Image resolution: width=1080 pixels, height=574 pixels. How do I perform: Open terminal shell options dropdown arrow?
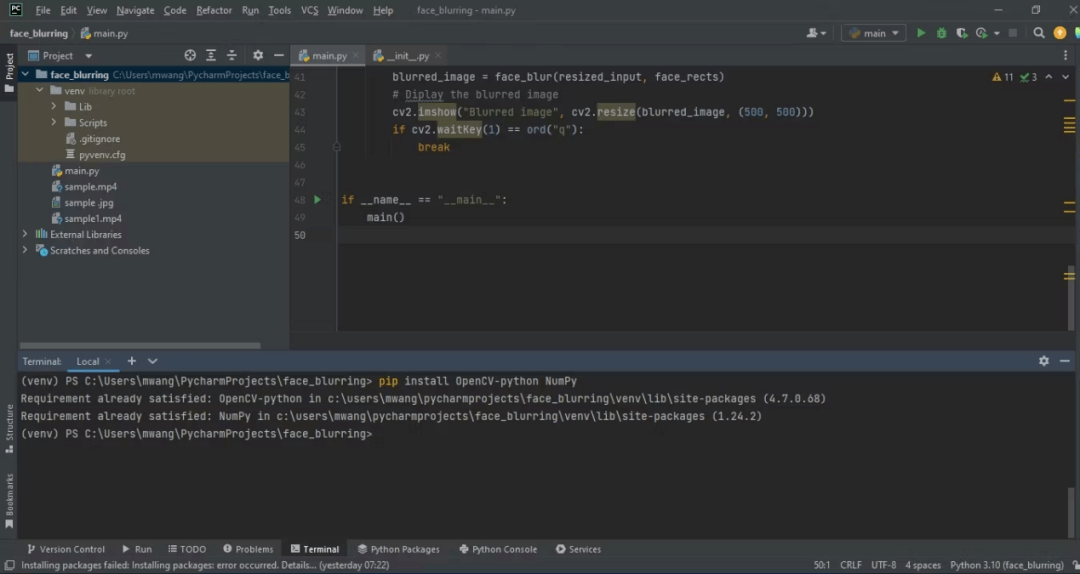click(x=152, y=361)
